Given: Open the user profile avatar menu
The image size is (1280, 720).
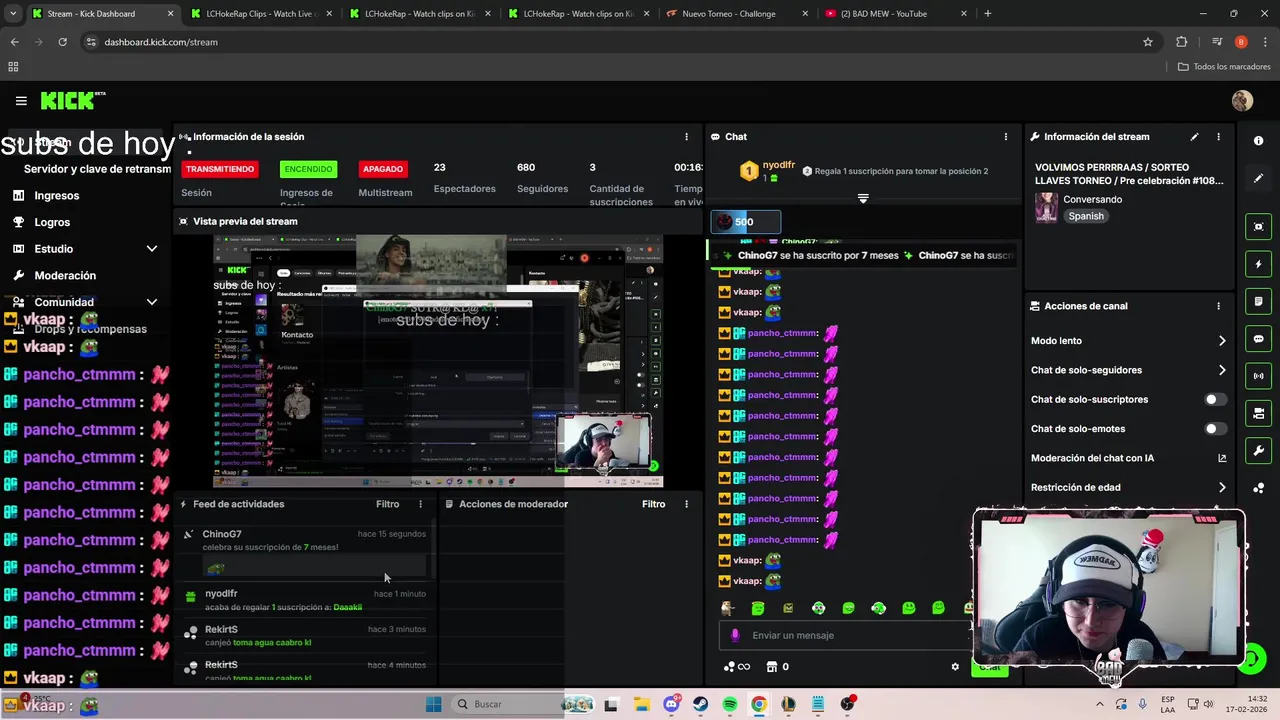Looking at the screenshot, I should pos(1242,101).
